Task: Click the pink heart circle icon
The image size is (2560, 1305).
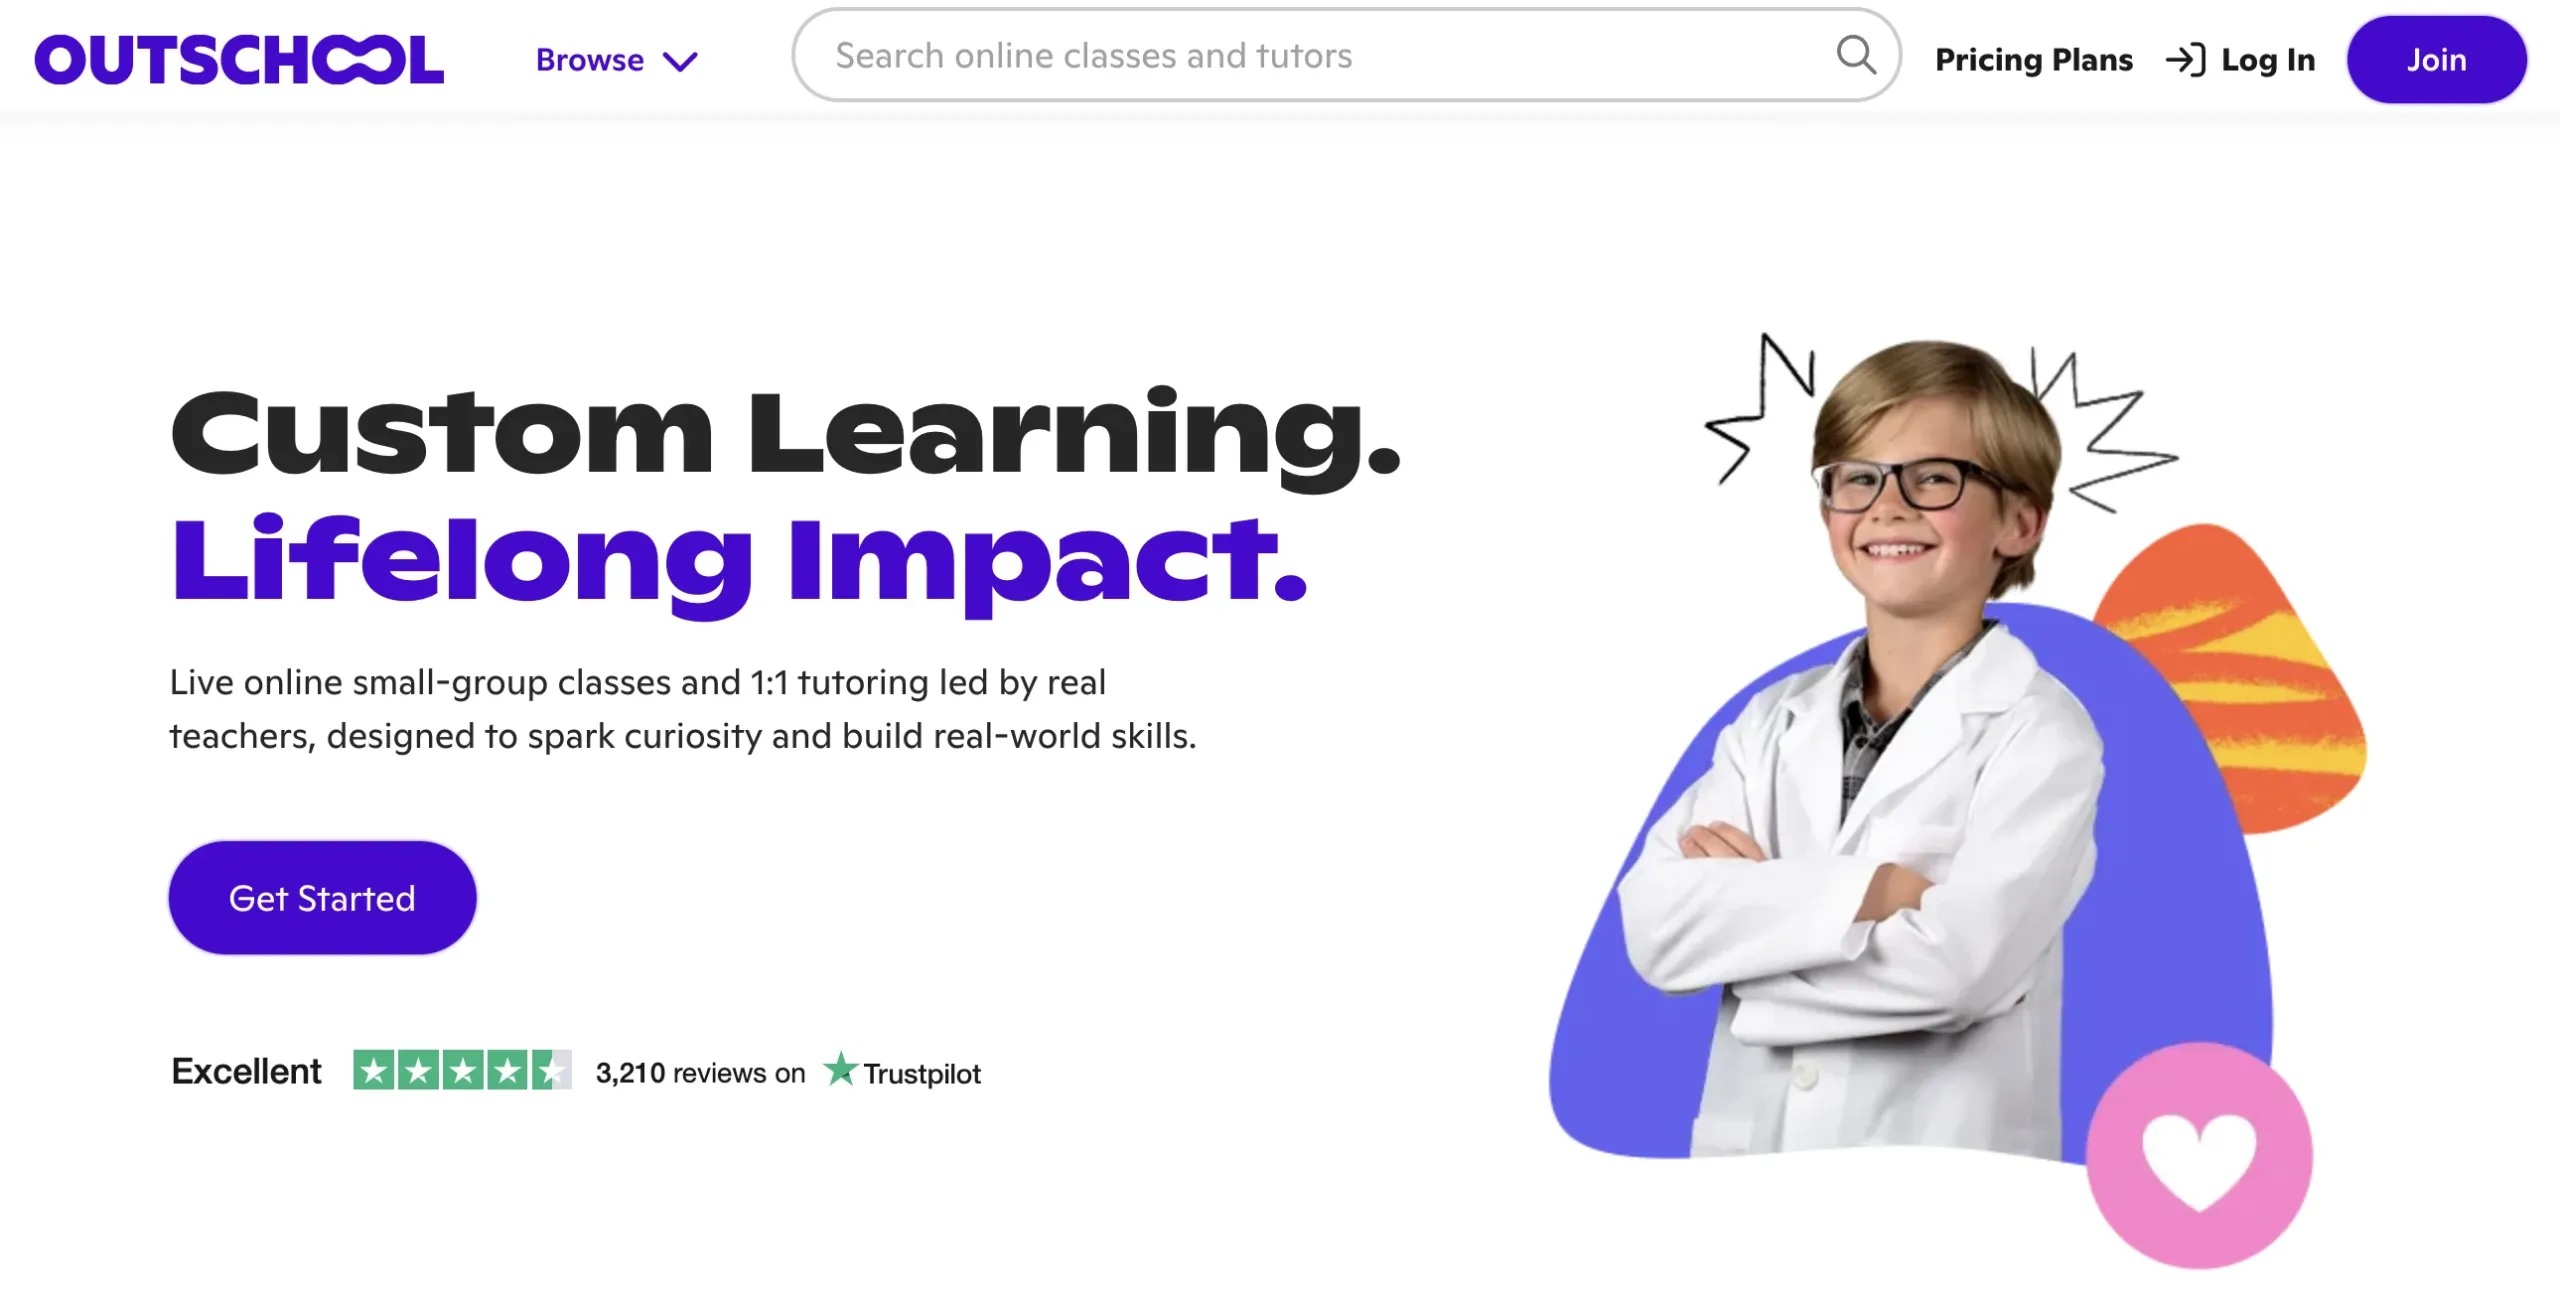Action: [2199, 1155]
